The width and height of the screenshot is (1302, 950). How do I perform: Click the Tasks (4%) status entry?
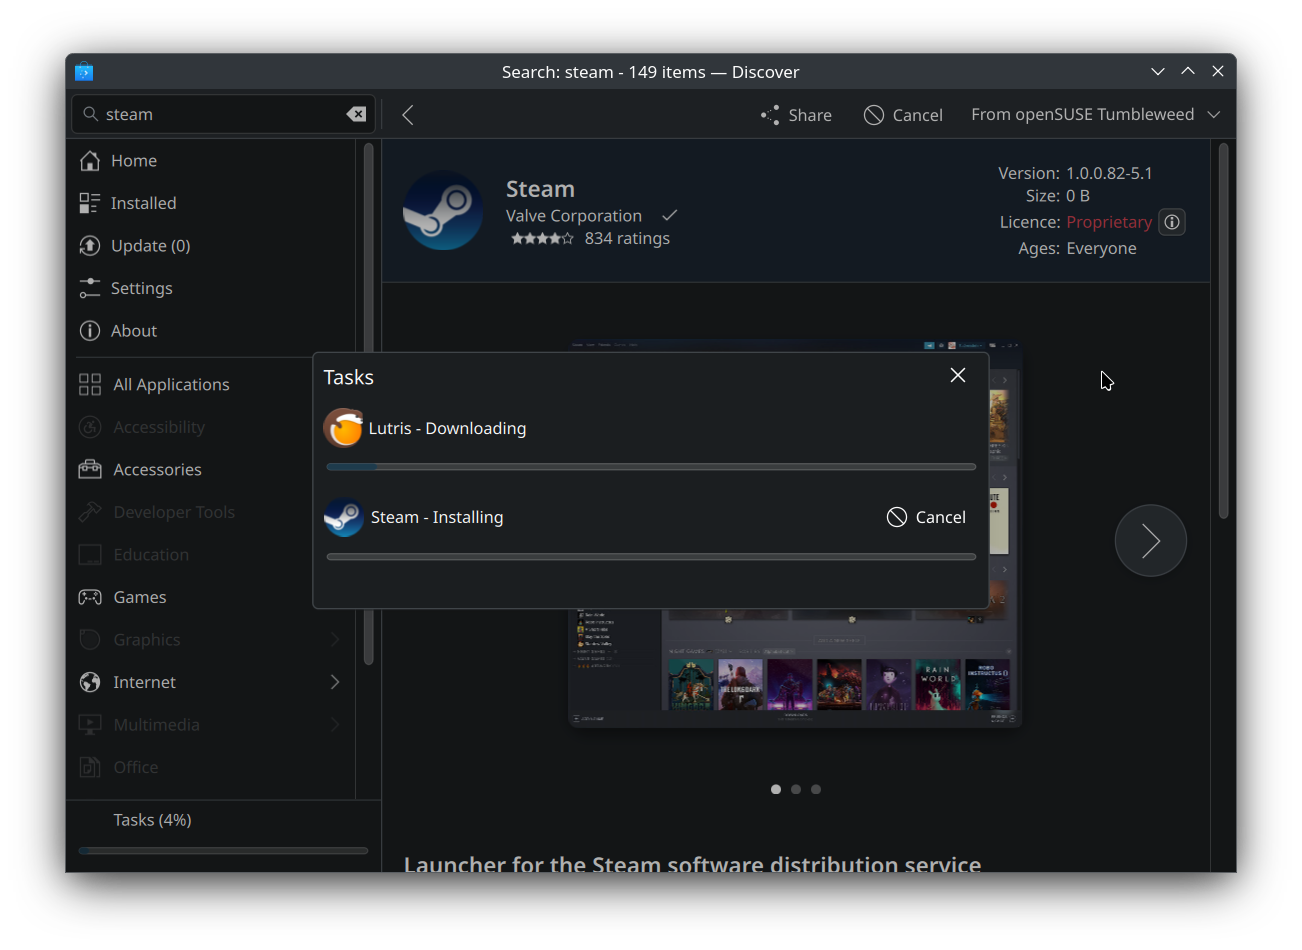tap(152, 820)
